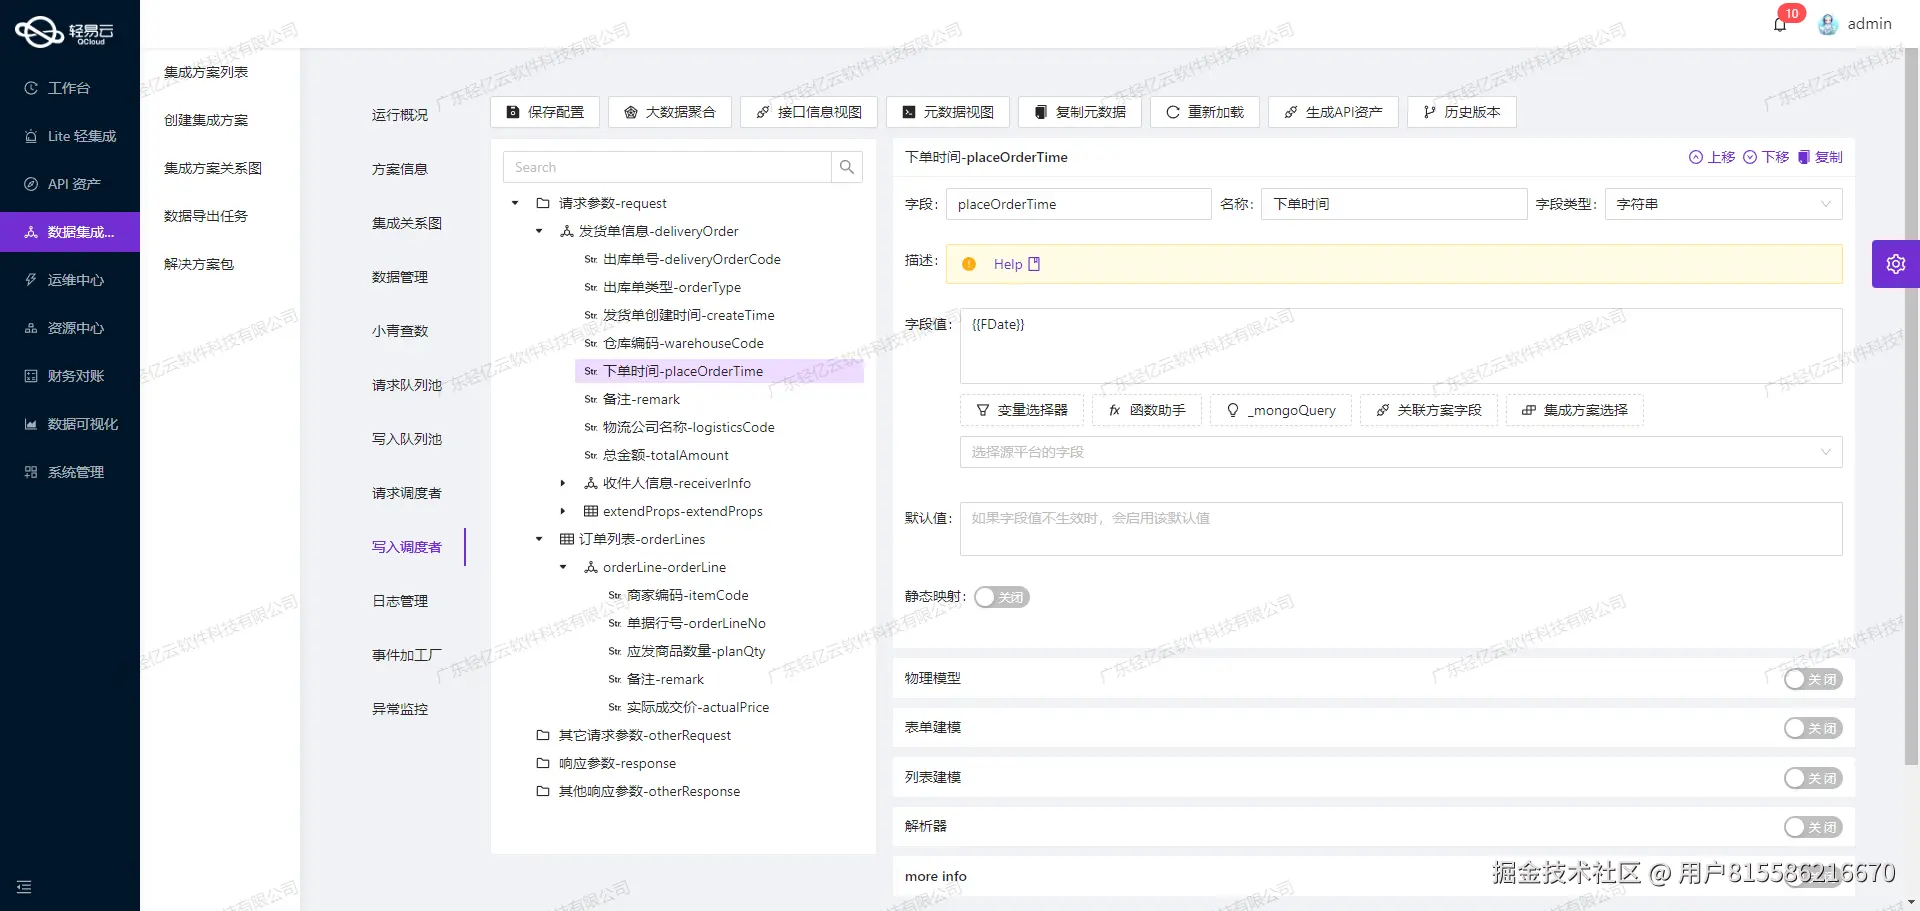Screen dimensions: 1920x911
Task: Switch to 日志管理 in the scheme menu
Action: pyautogui.click(x=399, y=601)
